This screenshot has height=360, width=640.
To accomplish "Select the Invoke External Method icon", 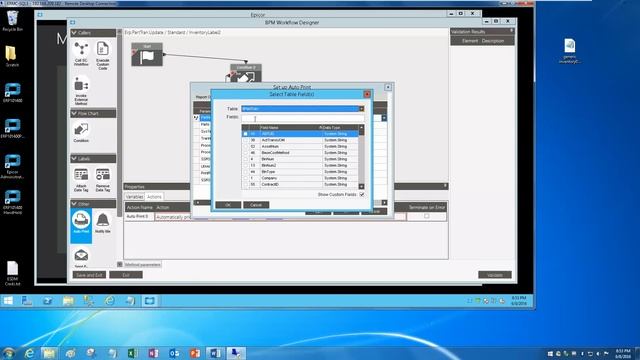I will [81, 91].
